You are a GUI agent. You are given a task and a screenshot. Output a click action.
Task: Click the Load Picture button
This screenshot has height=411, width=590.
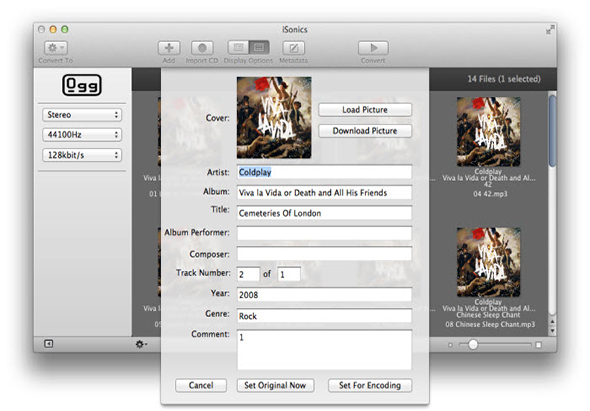pos(365,110)
